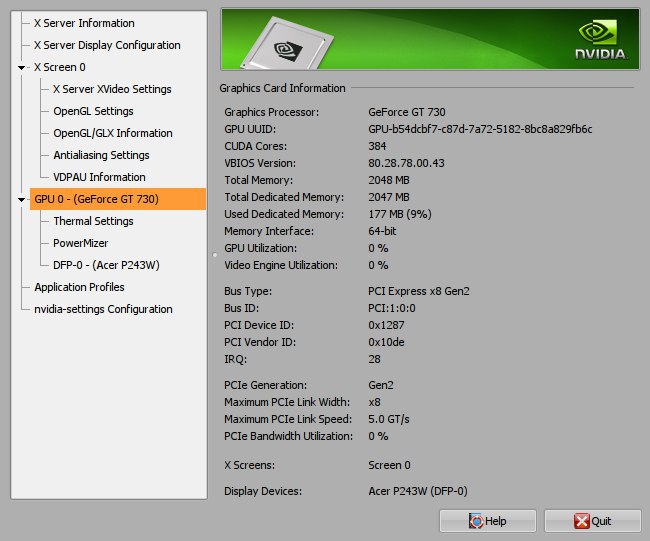Click X Screens value Screen 0
650x541 pixels.
[389, 465]
